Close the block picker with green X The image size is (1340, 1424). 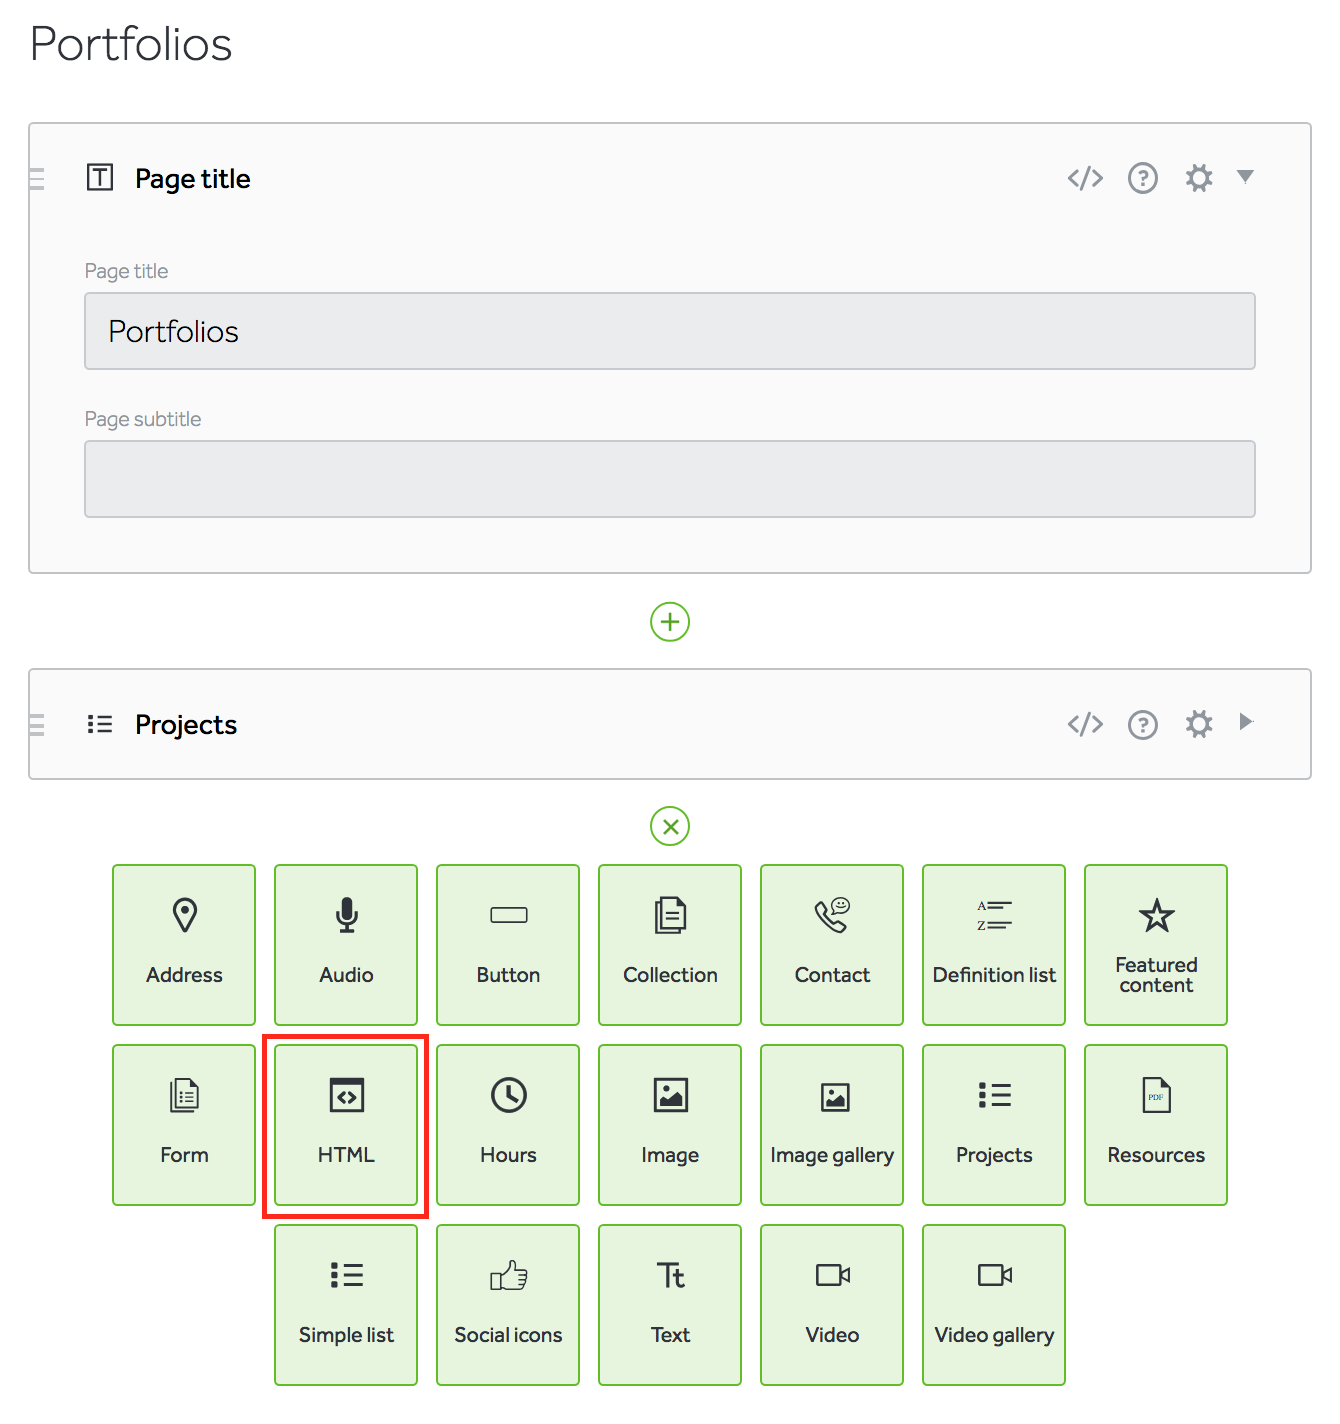pyautogui.click(x=670, y=827)
